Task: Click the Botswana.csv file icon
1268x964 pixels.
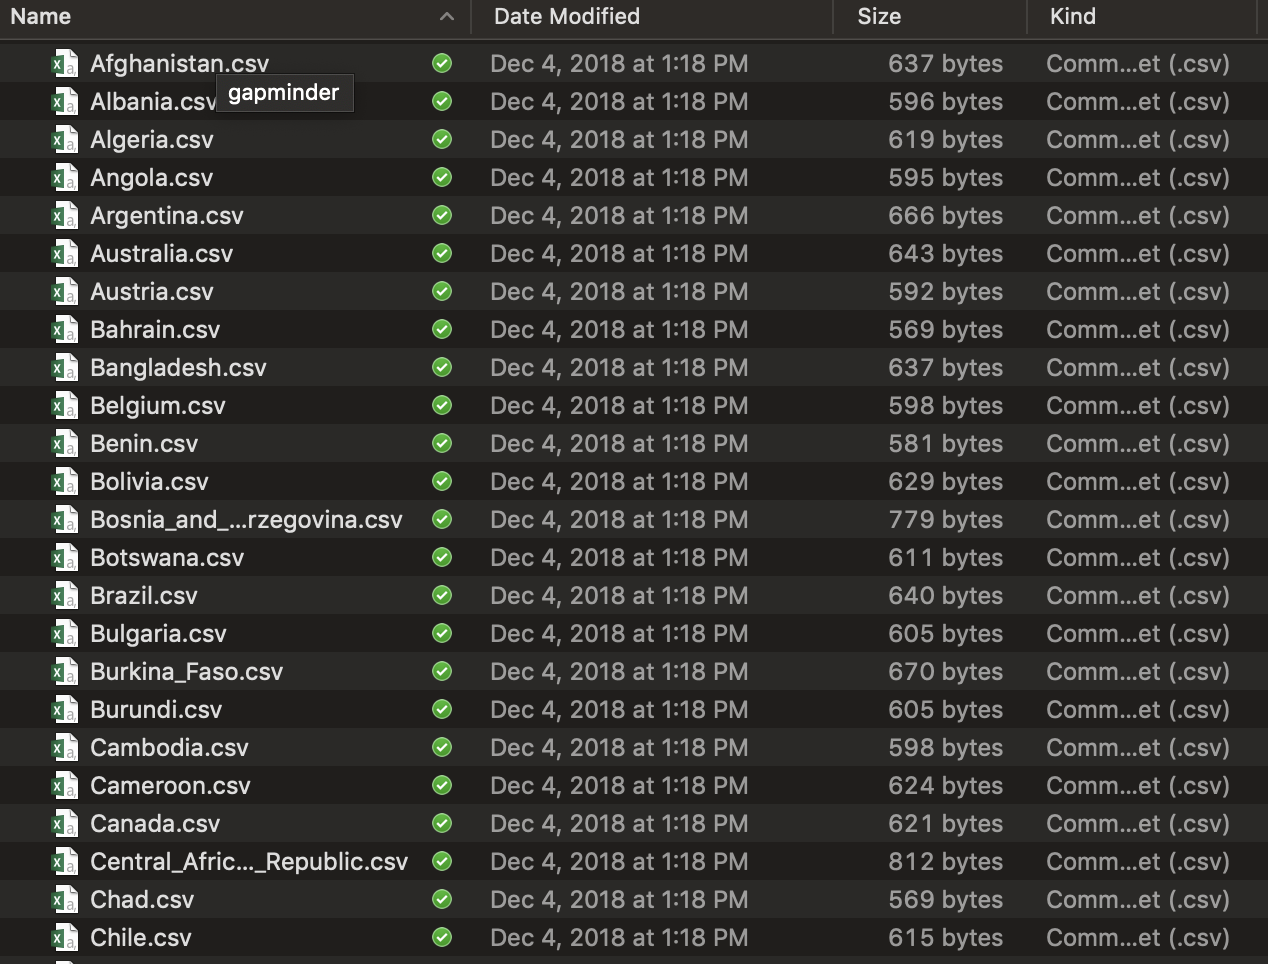Action: (64, 558)
